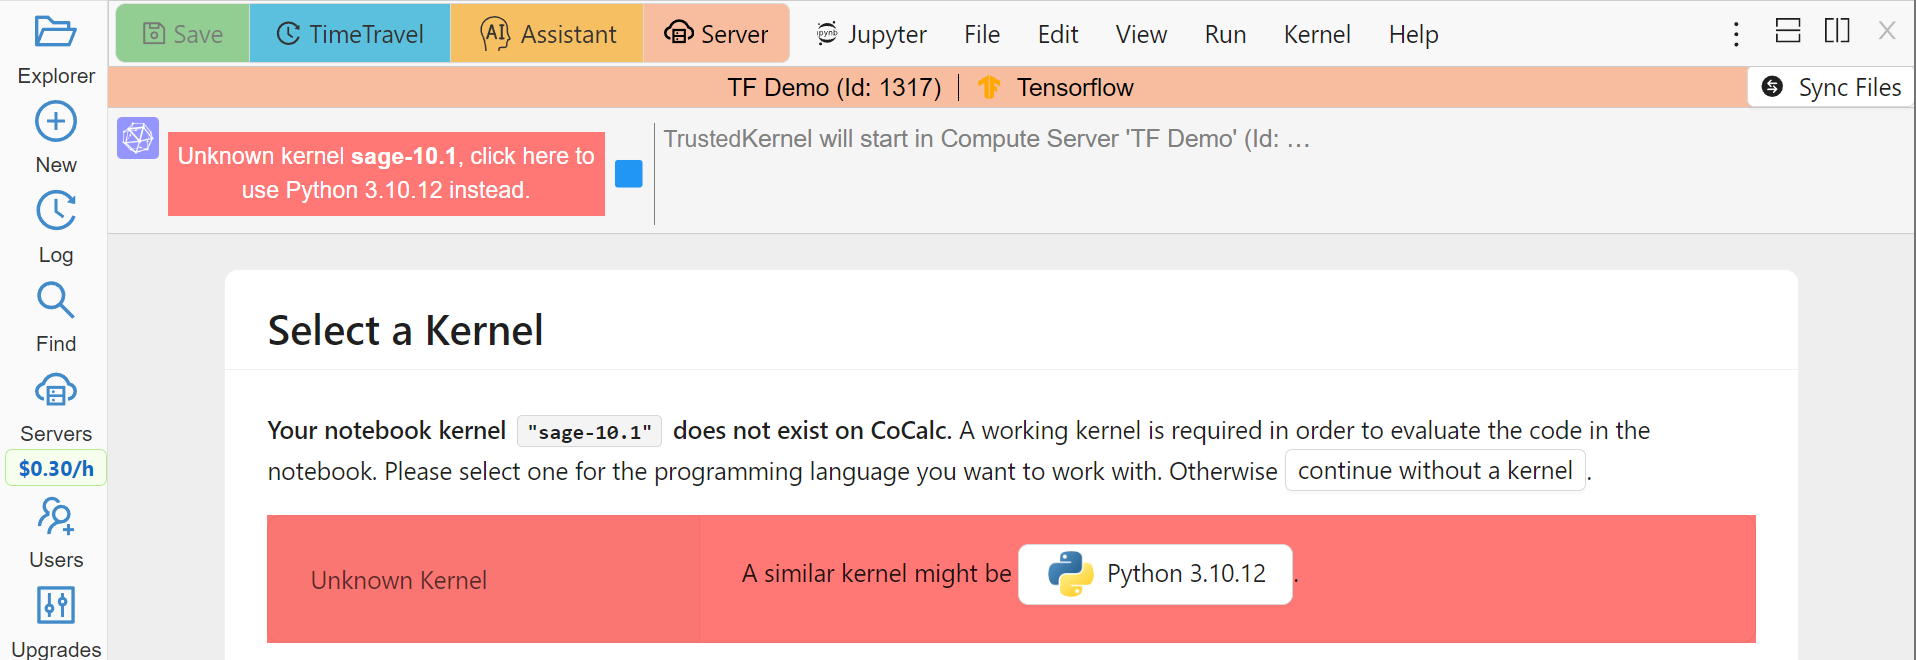Viewport: 1916px width, 660px height.
Task: Select the Python 3.10.12 kernel suggestion
Action: (x=1155, y=574)
